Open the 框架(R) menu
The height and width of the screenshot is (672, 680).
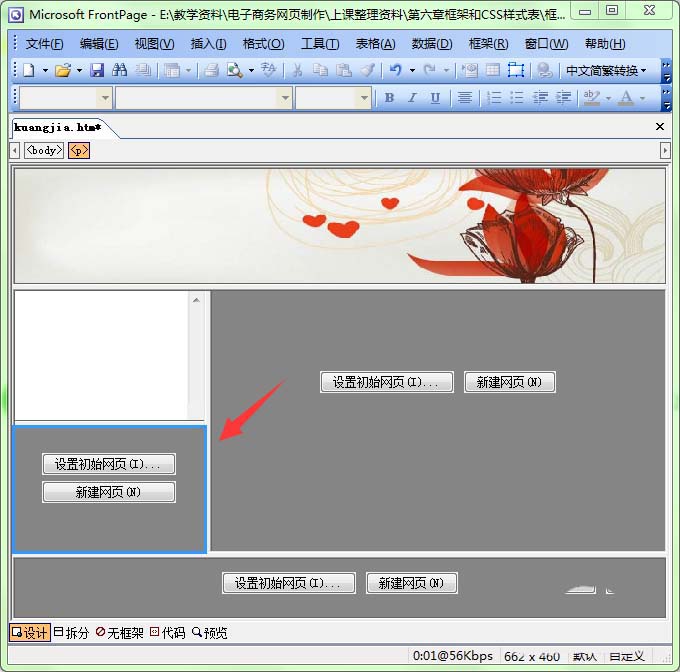[488, 44]
